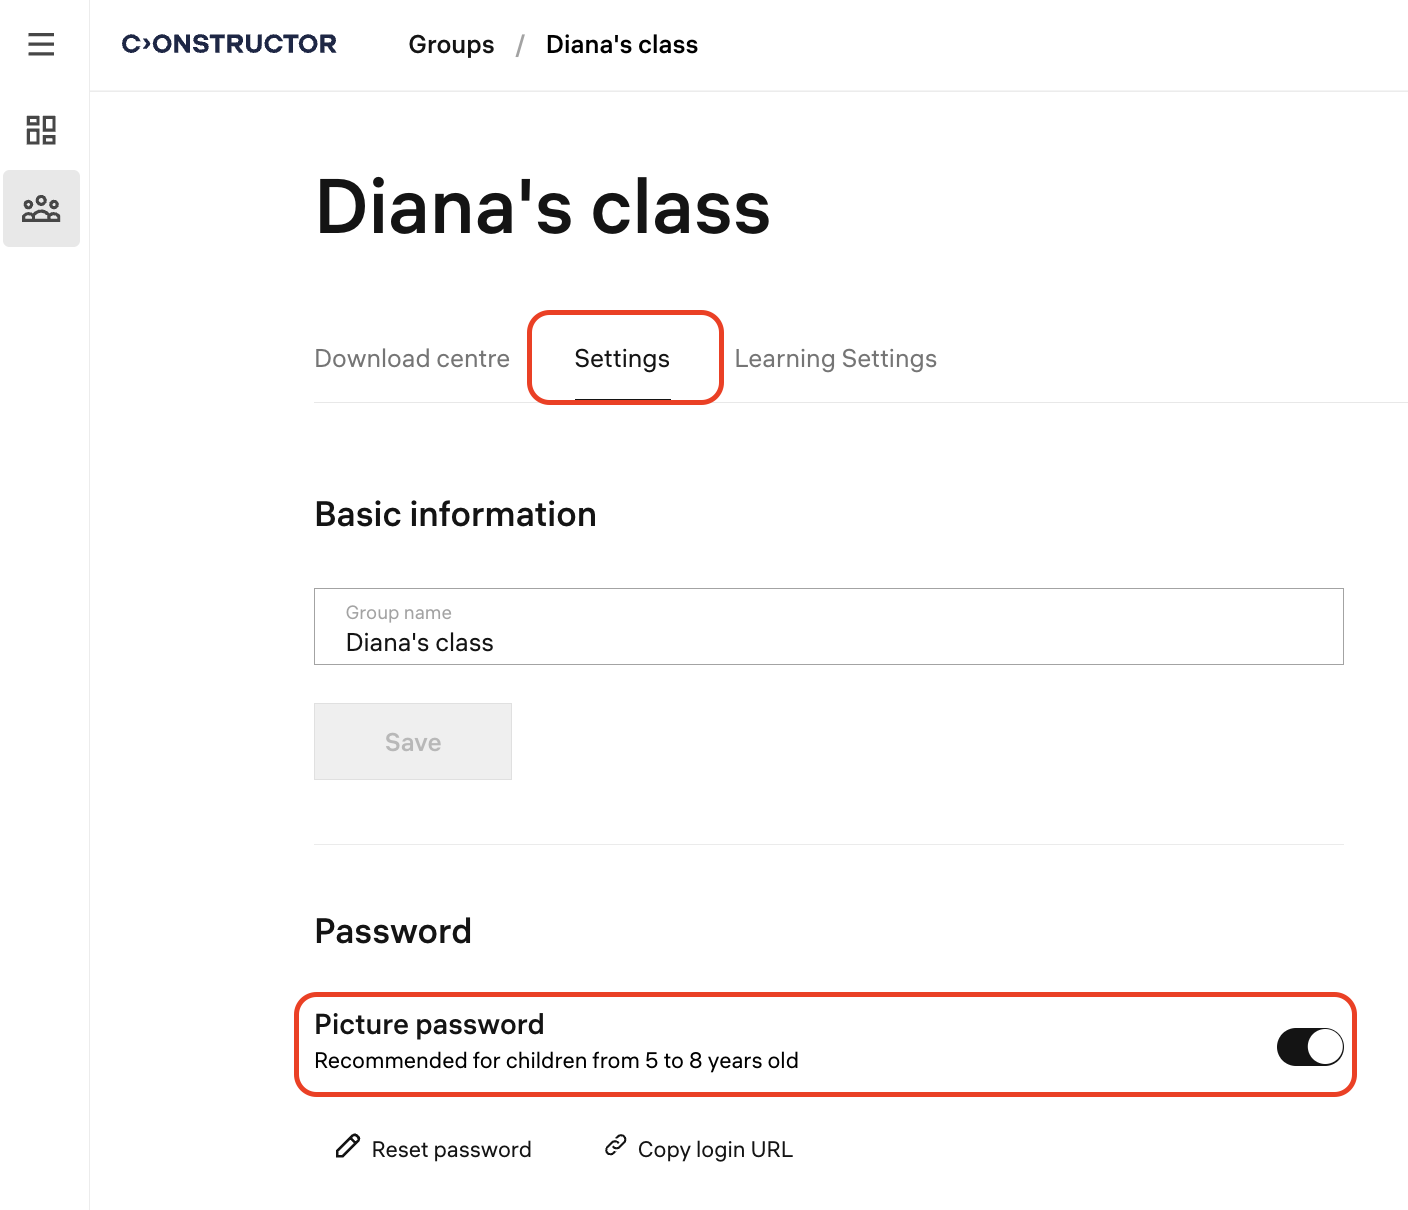Image resolution: width=1408 pixels, height=1210 pixels.
Task: Click the pencil icon beside Reset password
Action: (x=348, y=1146)
